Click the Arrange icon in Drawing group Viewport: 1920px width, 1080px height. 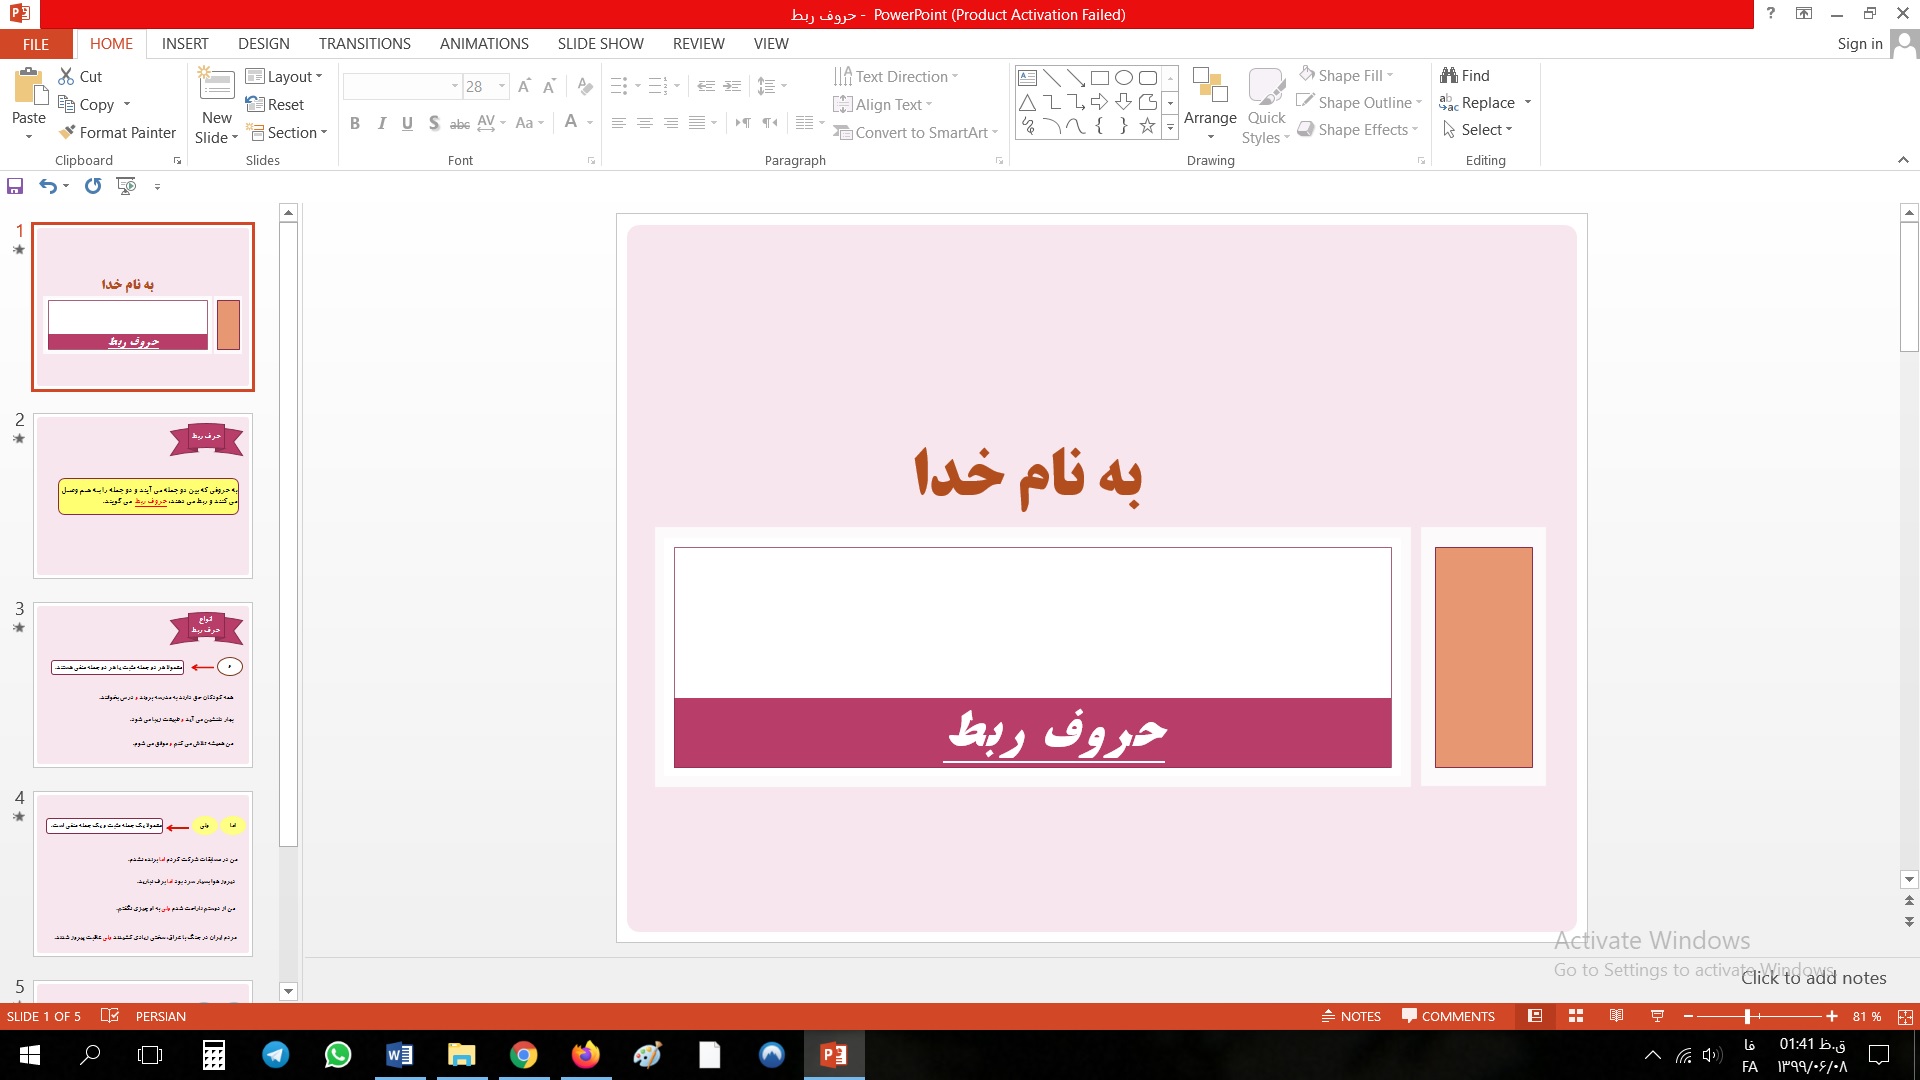1210,88
